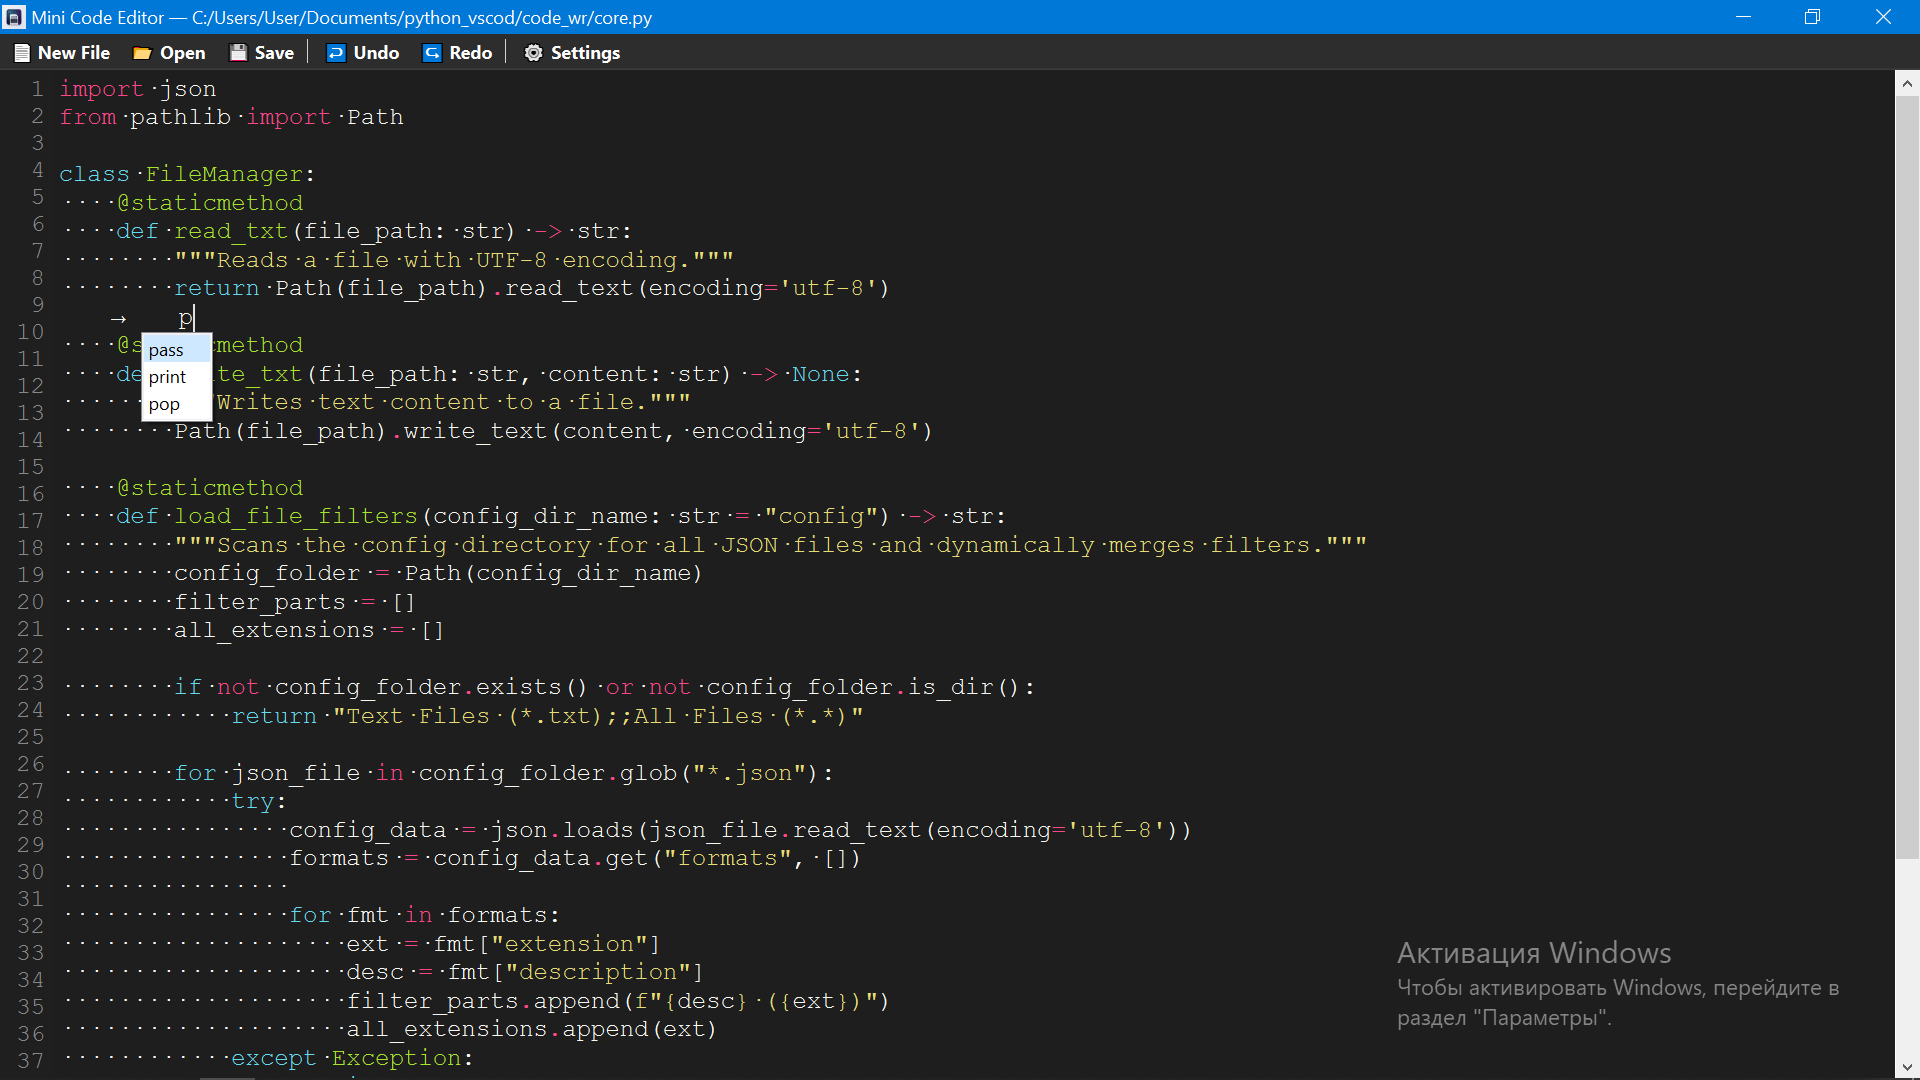Click the Save floppy disk icon

[x=238, y=53]
